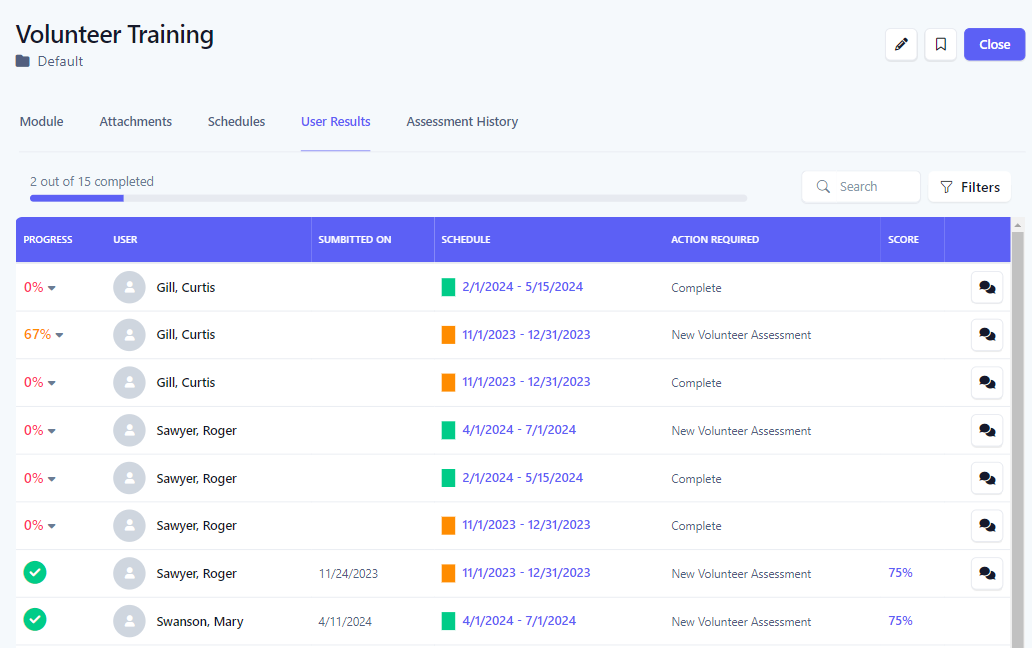The height and width of the screenshot is (648, 1032).
Task: Click the Default folder icon
Action: (x=23, y=61)
